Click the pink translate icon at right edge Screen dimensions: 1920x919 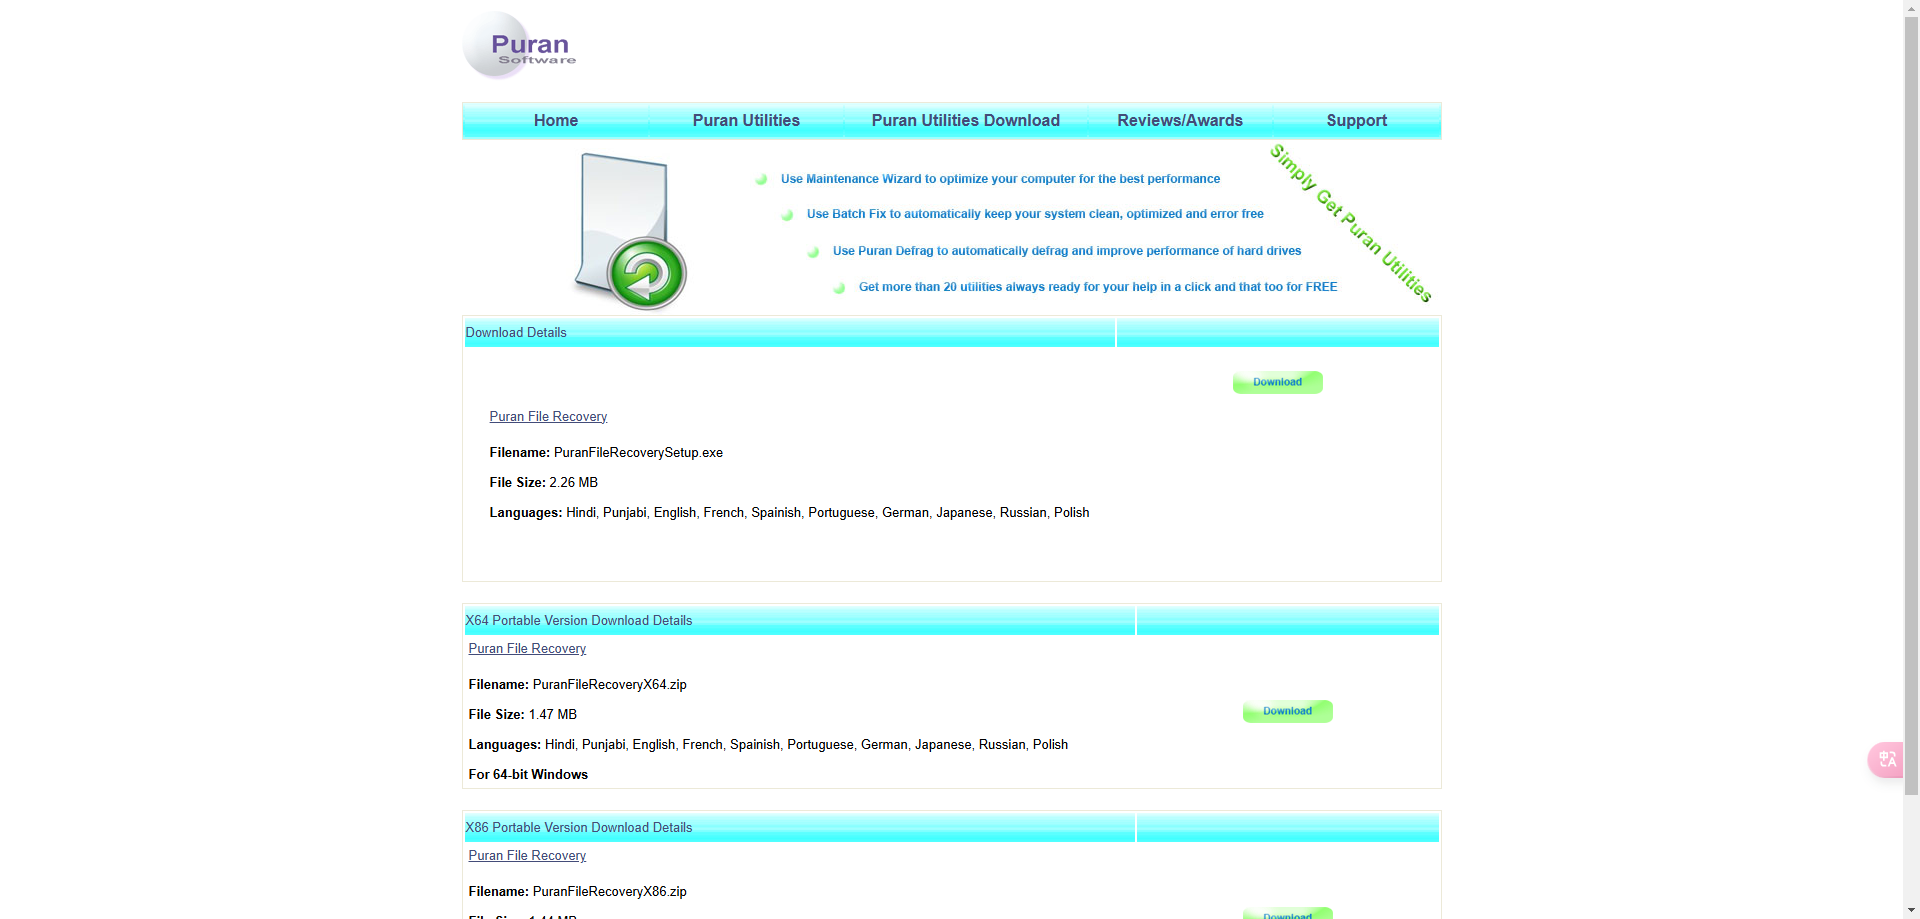[x=1886, y=760]
